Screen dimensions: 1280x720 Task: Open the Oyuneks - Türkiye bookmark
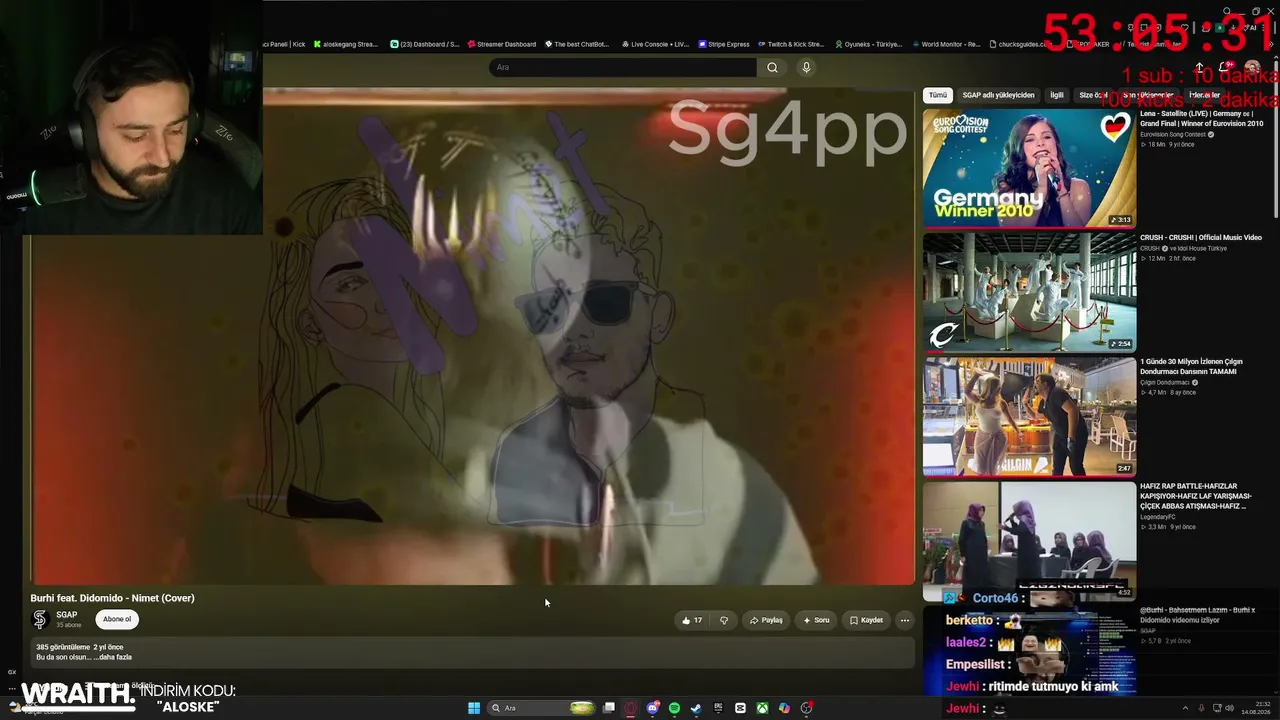867,44
